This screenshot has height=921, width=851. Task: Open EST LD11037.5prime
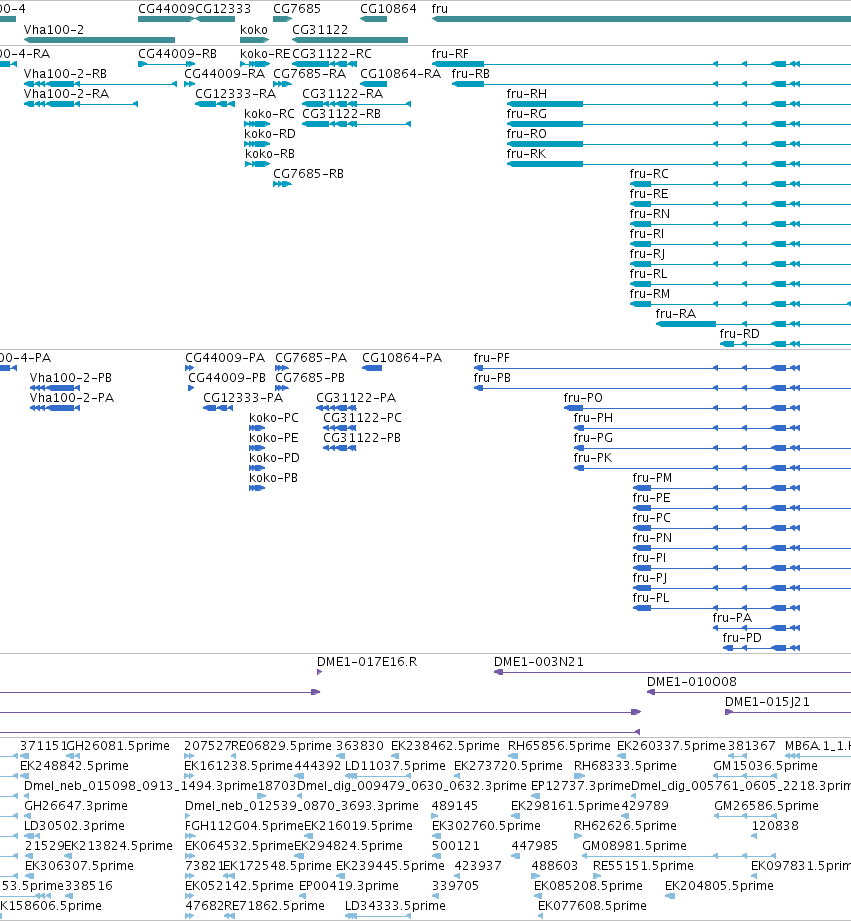point(395,766)
